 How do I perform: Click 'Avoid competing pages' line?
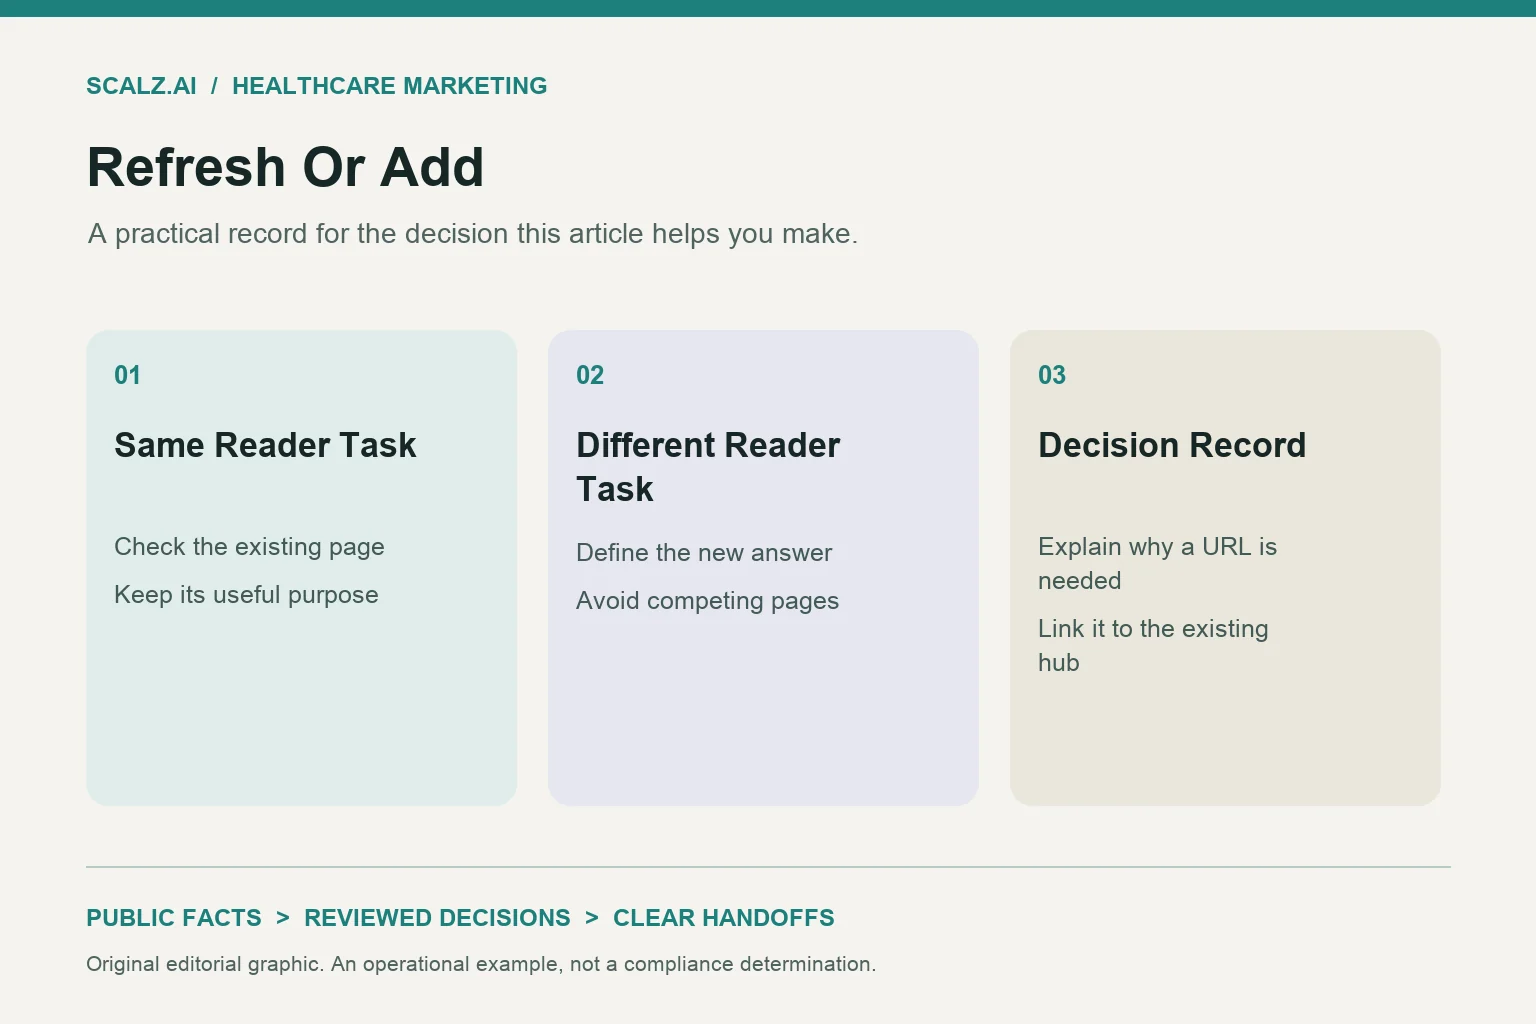tap(707, 601)
